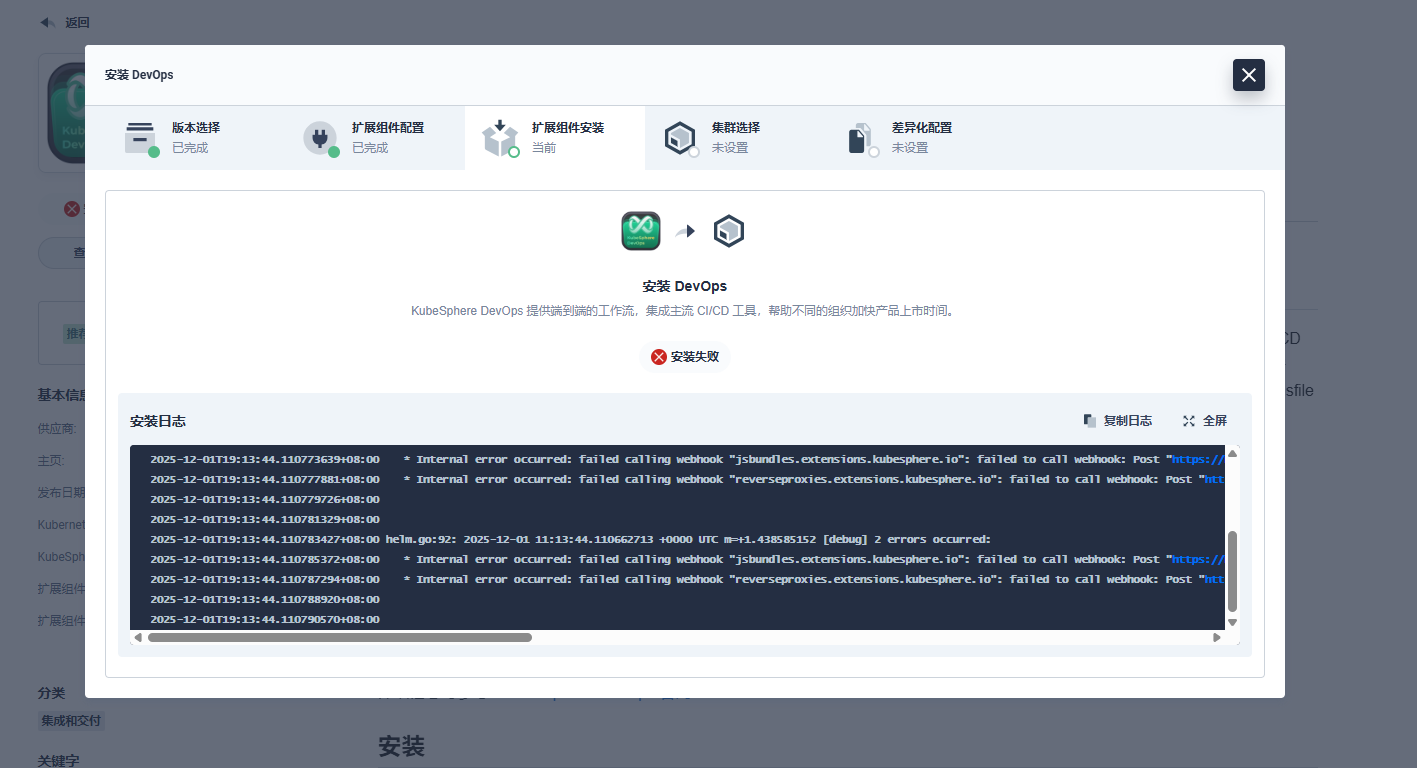Select the 版本选择 tab label

tap(196, 128)
